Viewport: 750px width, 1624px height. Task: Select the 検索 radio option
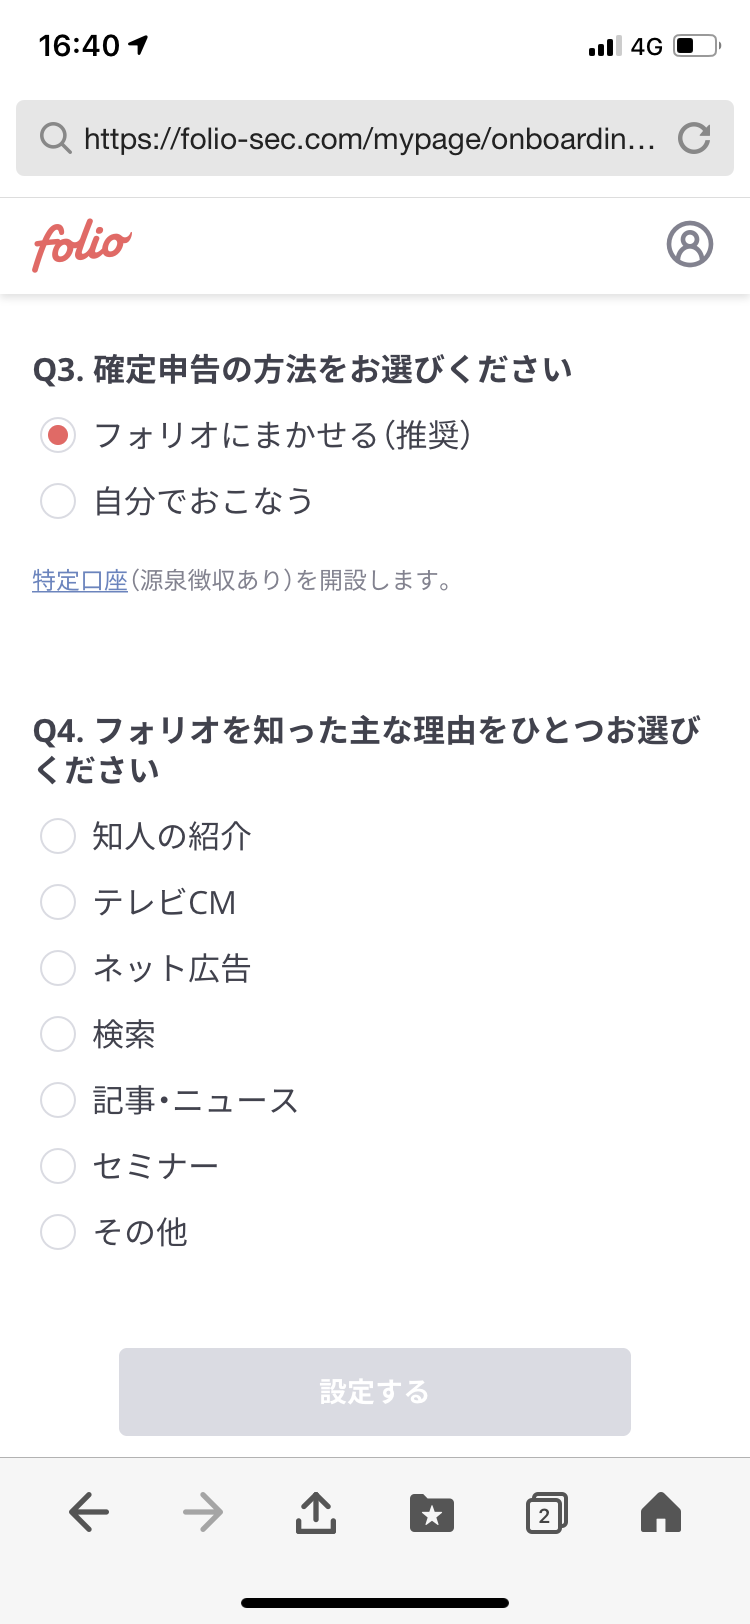[x=58, y=1034]
